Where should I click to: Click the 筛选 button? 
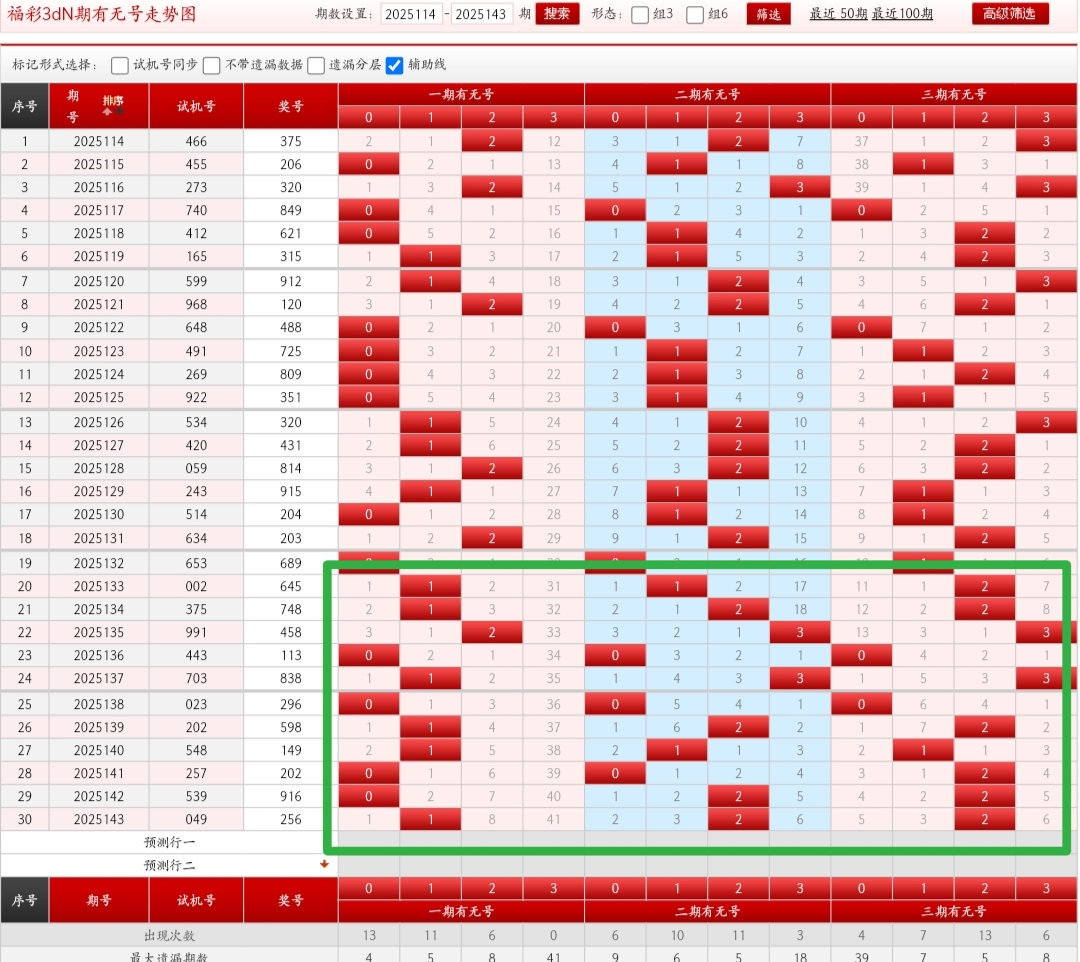pos(768,14)
